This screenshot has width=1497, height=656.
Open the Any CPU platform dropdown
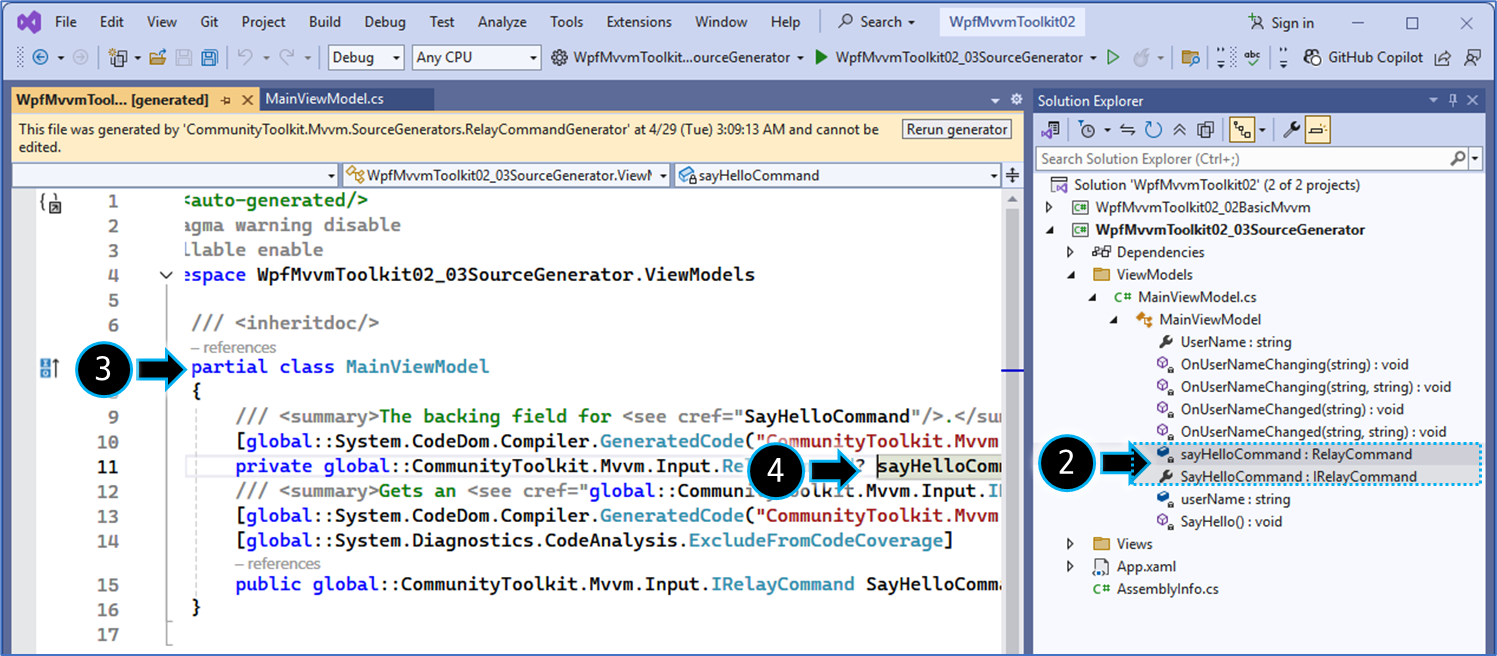(x=476, y=58)
